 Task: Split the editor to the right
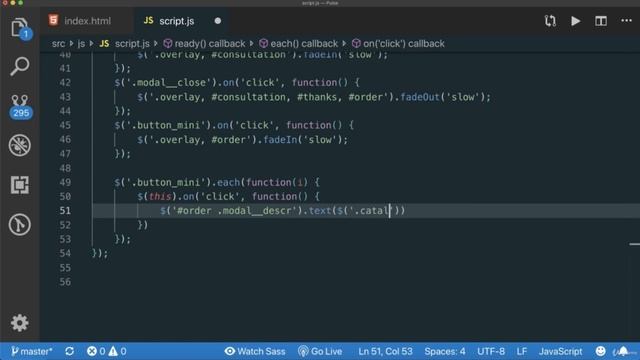click(x=601, y=21)
